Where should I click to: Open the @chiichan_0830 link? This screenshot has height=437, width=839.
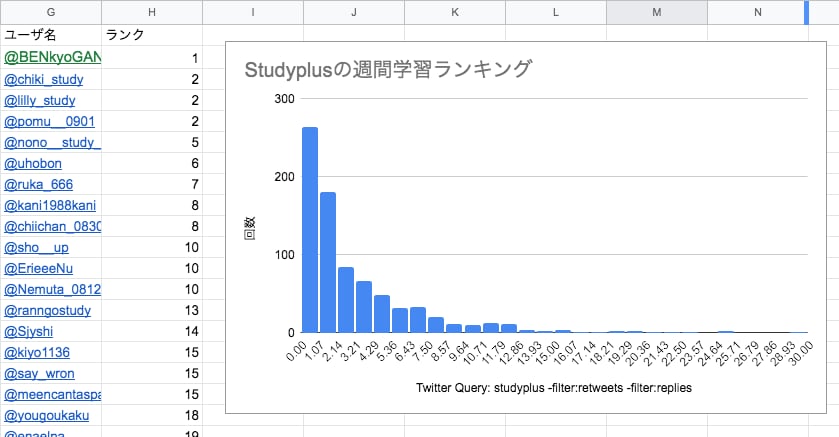click(x=52, y=226)
